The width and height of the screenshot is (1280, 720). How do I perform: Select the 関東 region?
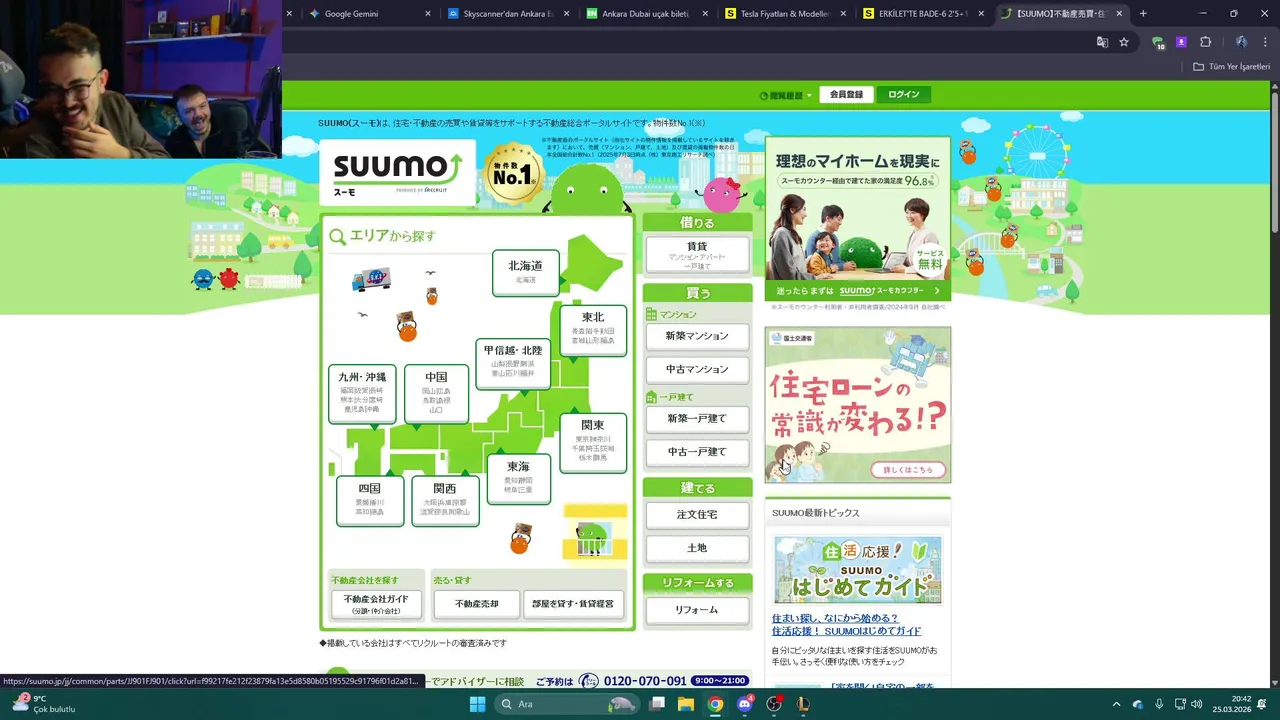coord(592,442)
